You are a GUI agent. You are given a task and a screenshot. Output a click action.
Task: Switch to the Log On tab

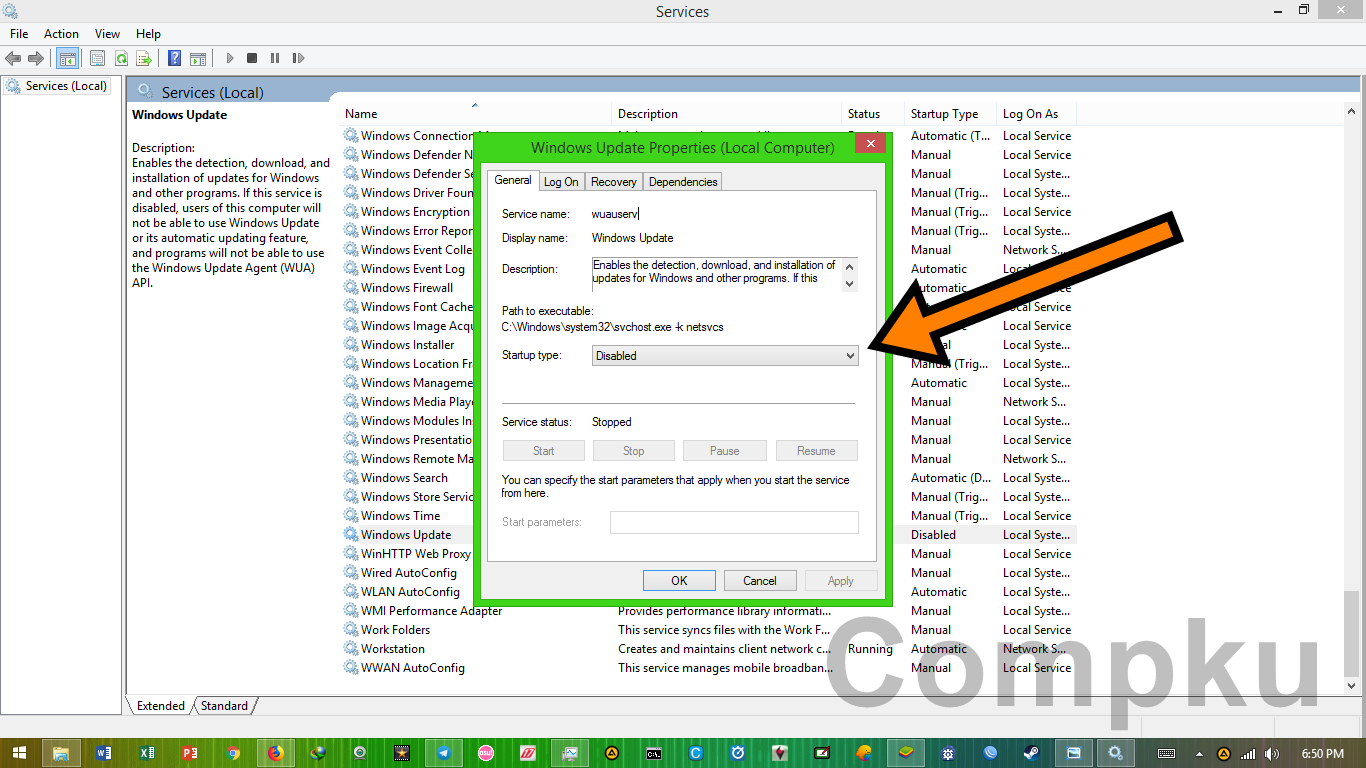click(x=561, y=182)
